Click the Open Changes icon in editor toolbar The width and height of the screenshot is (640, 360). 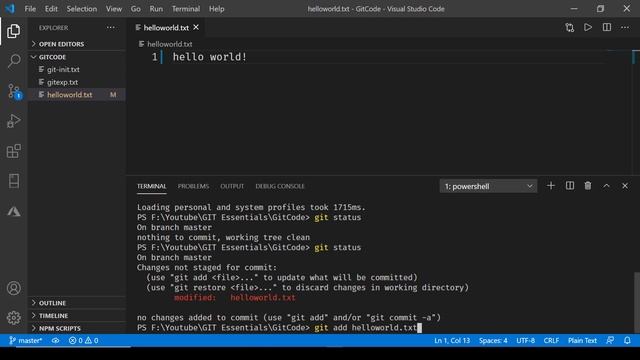(x=569, y=27)
